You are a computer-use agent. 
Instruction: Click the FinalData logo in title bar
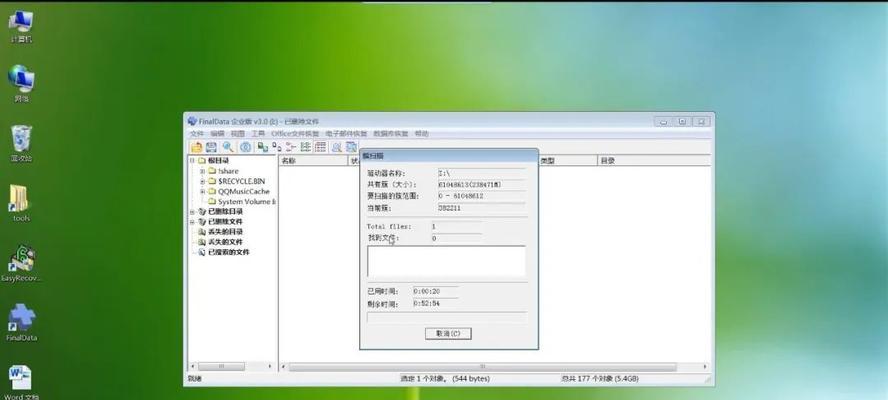tap(192, 121)
